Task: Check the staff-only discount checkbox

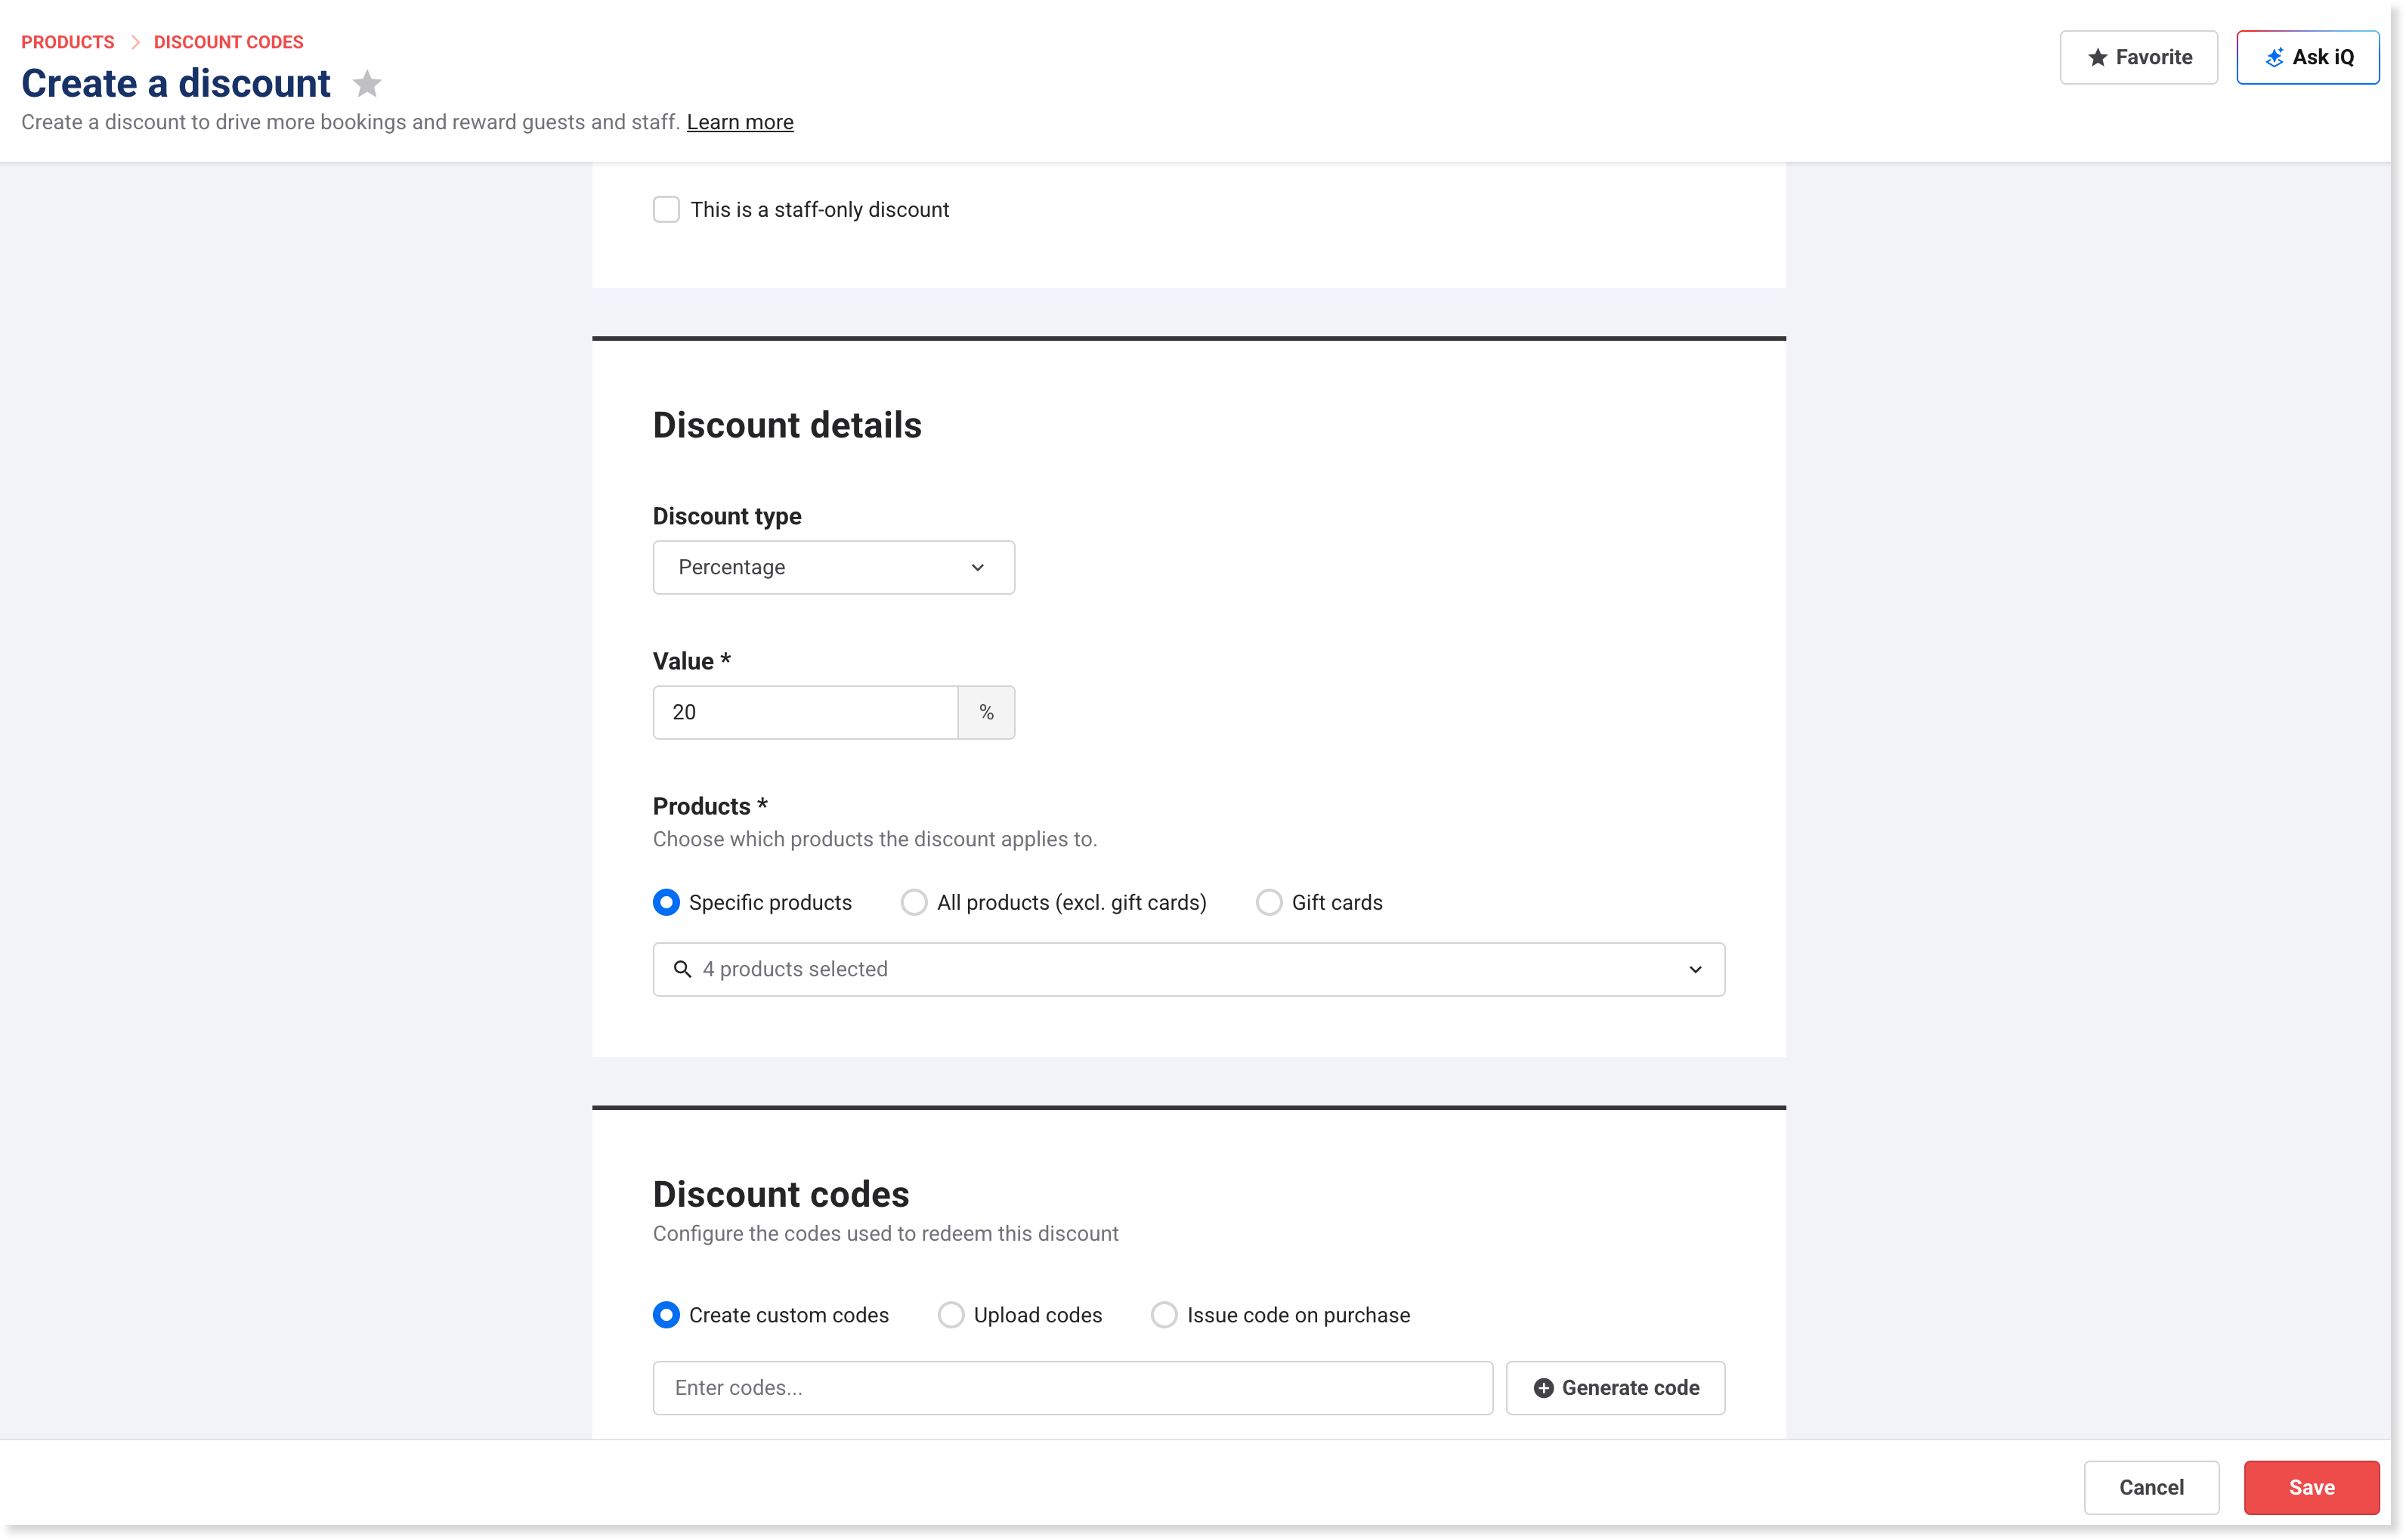Action: pyautogui.click(x=666, y=210)
